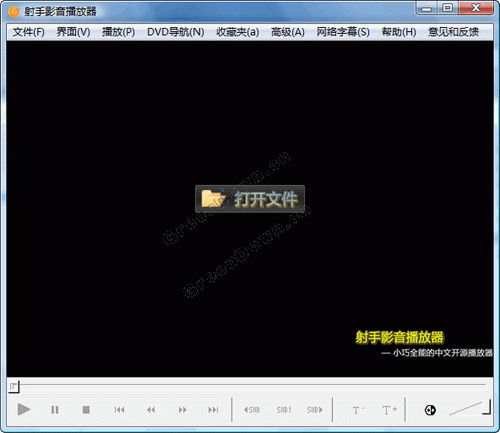
Task: Open the DVD导航(N) menu
Action: click(176, 32)
